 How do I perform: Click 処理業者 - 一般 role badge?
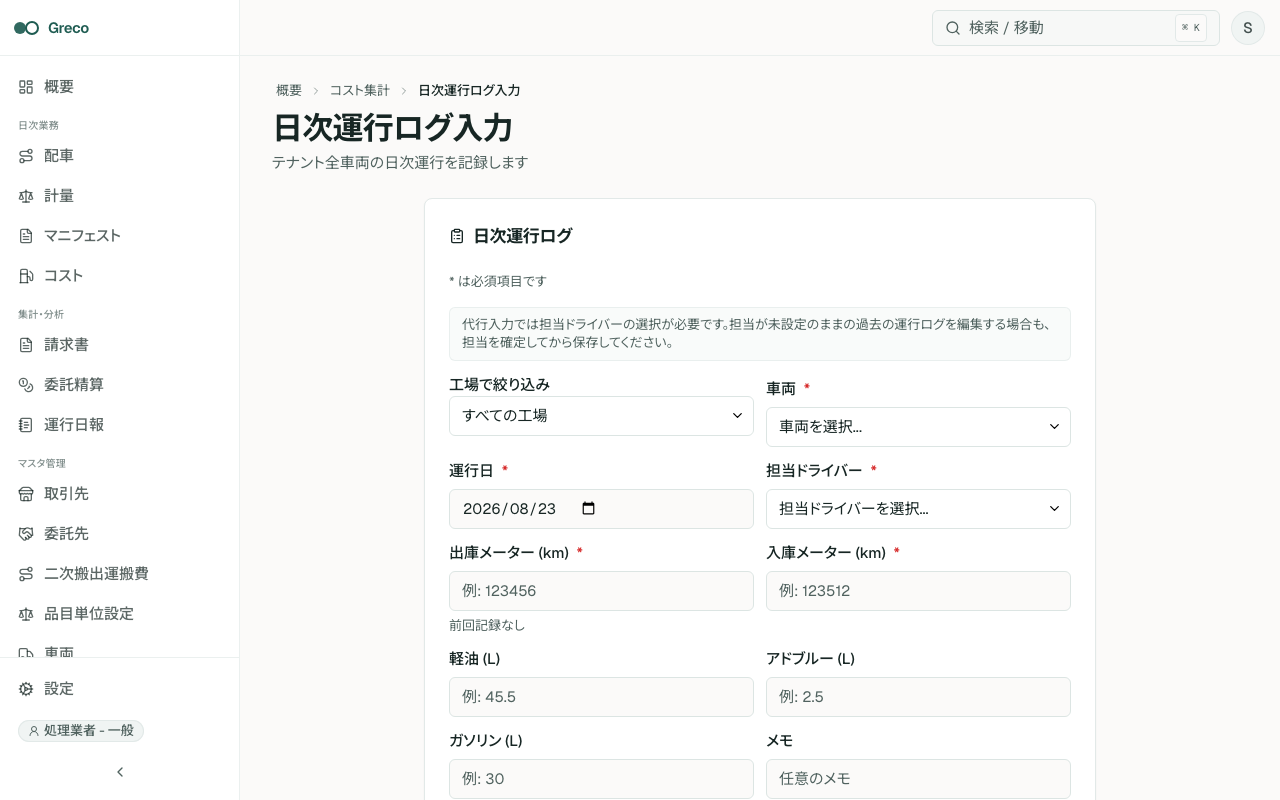(81, 731)
